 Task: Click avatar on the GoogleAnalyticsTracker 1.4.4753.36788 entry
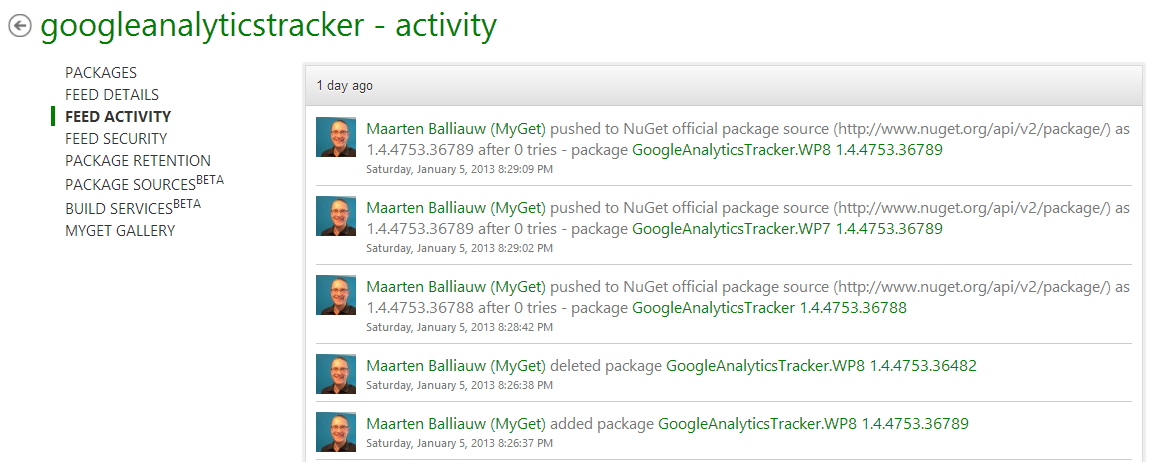coord(336,295)
